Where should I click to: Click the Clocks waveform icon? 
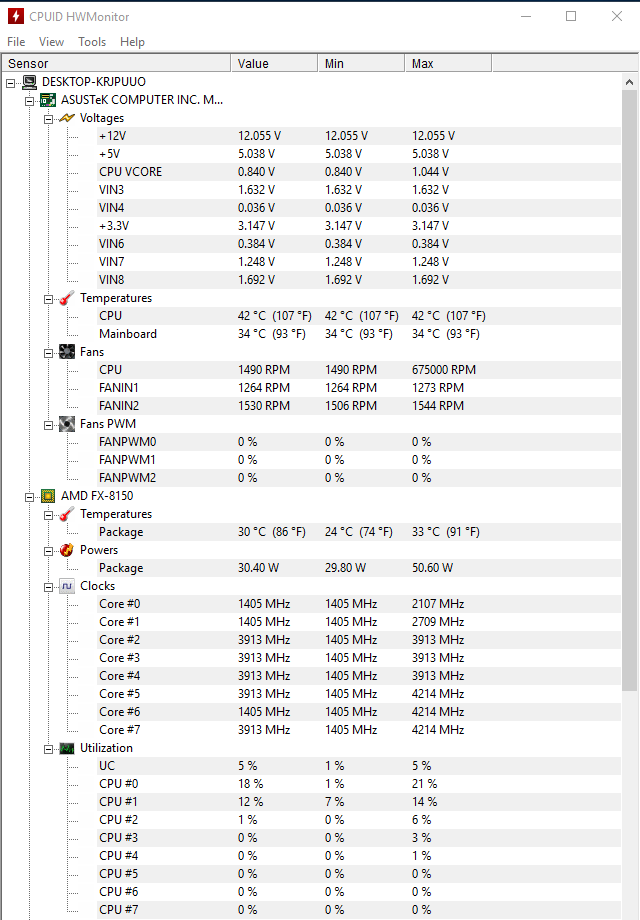pyautogui.click(x=67, y=586)
